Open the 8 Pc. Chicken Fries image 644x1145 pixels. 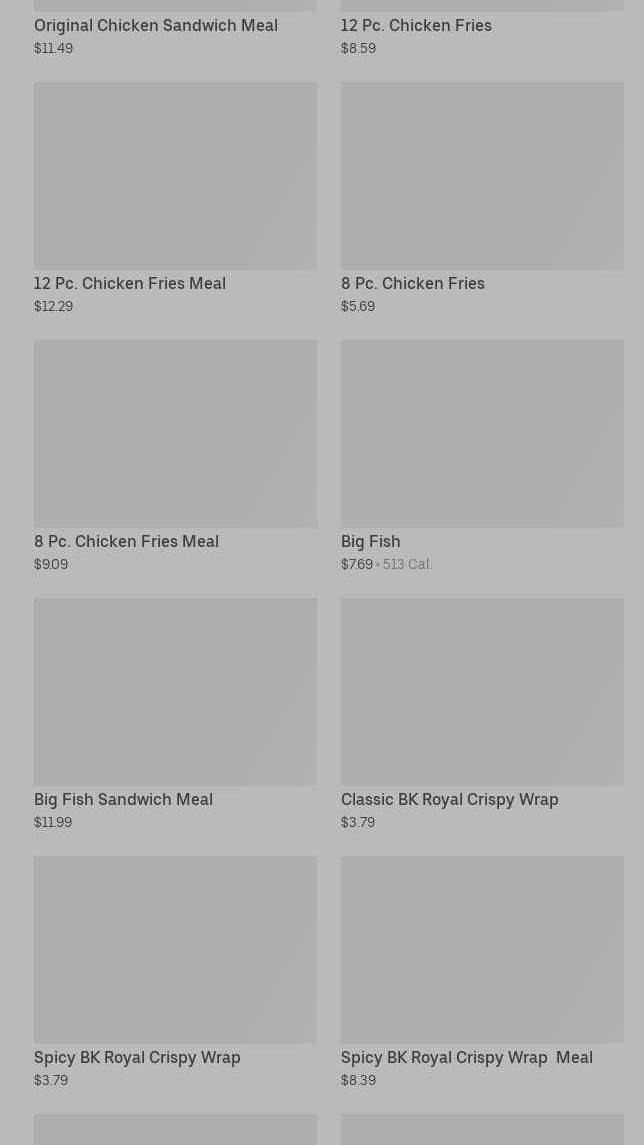pos(482,176)
